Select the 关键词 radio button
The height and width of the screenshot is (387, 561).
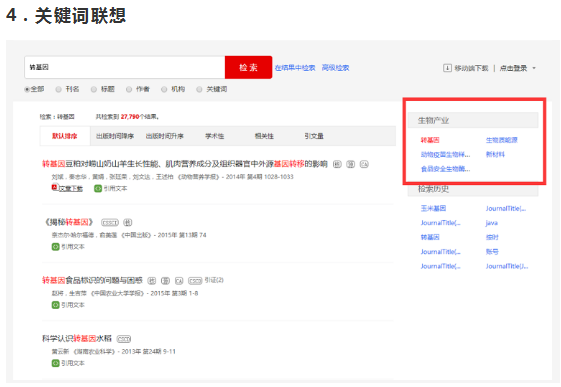(x=199, y=89)
